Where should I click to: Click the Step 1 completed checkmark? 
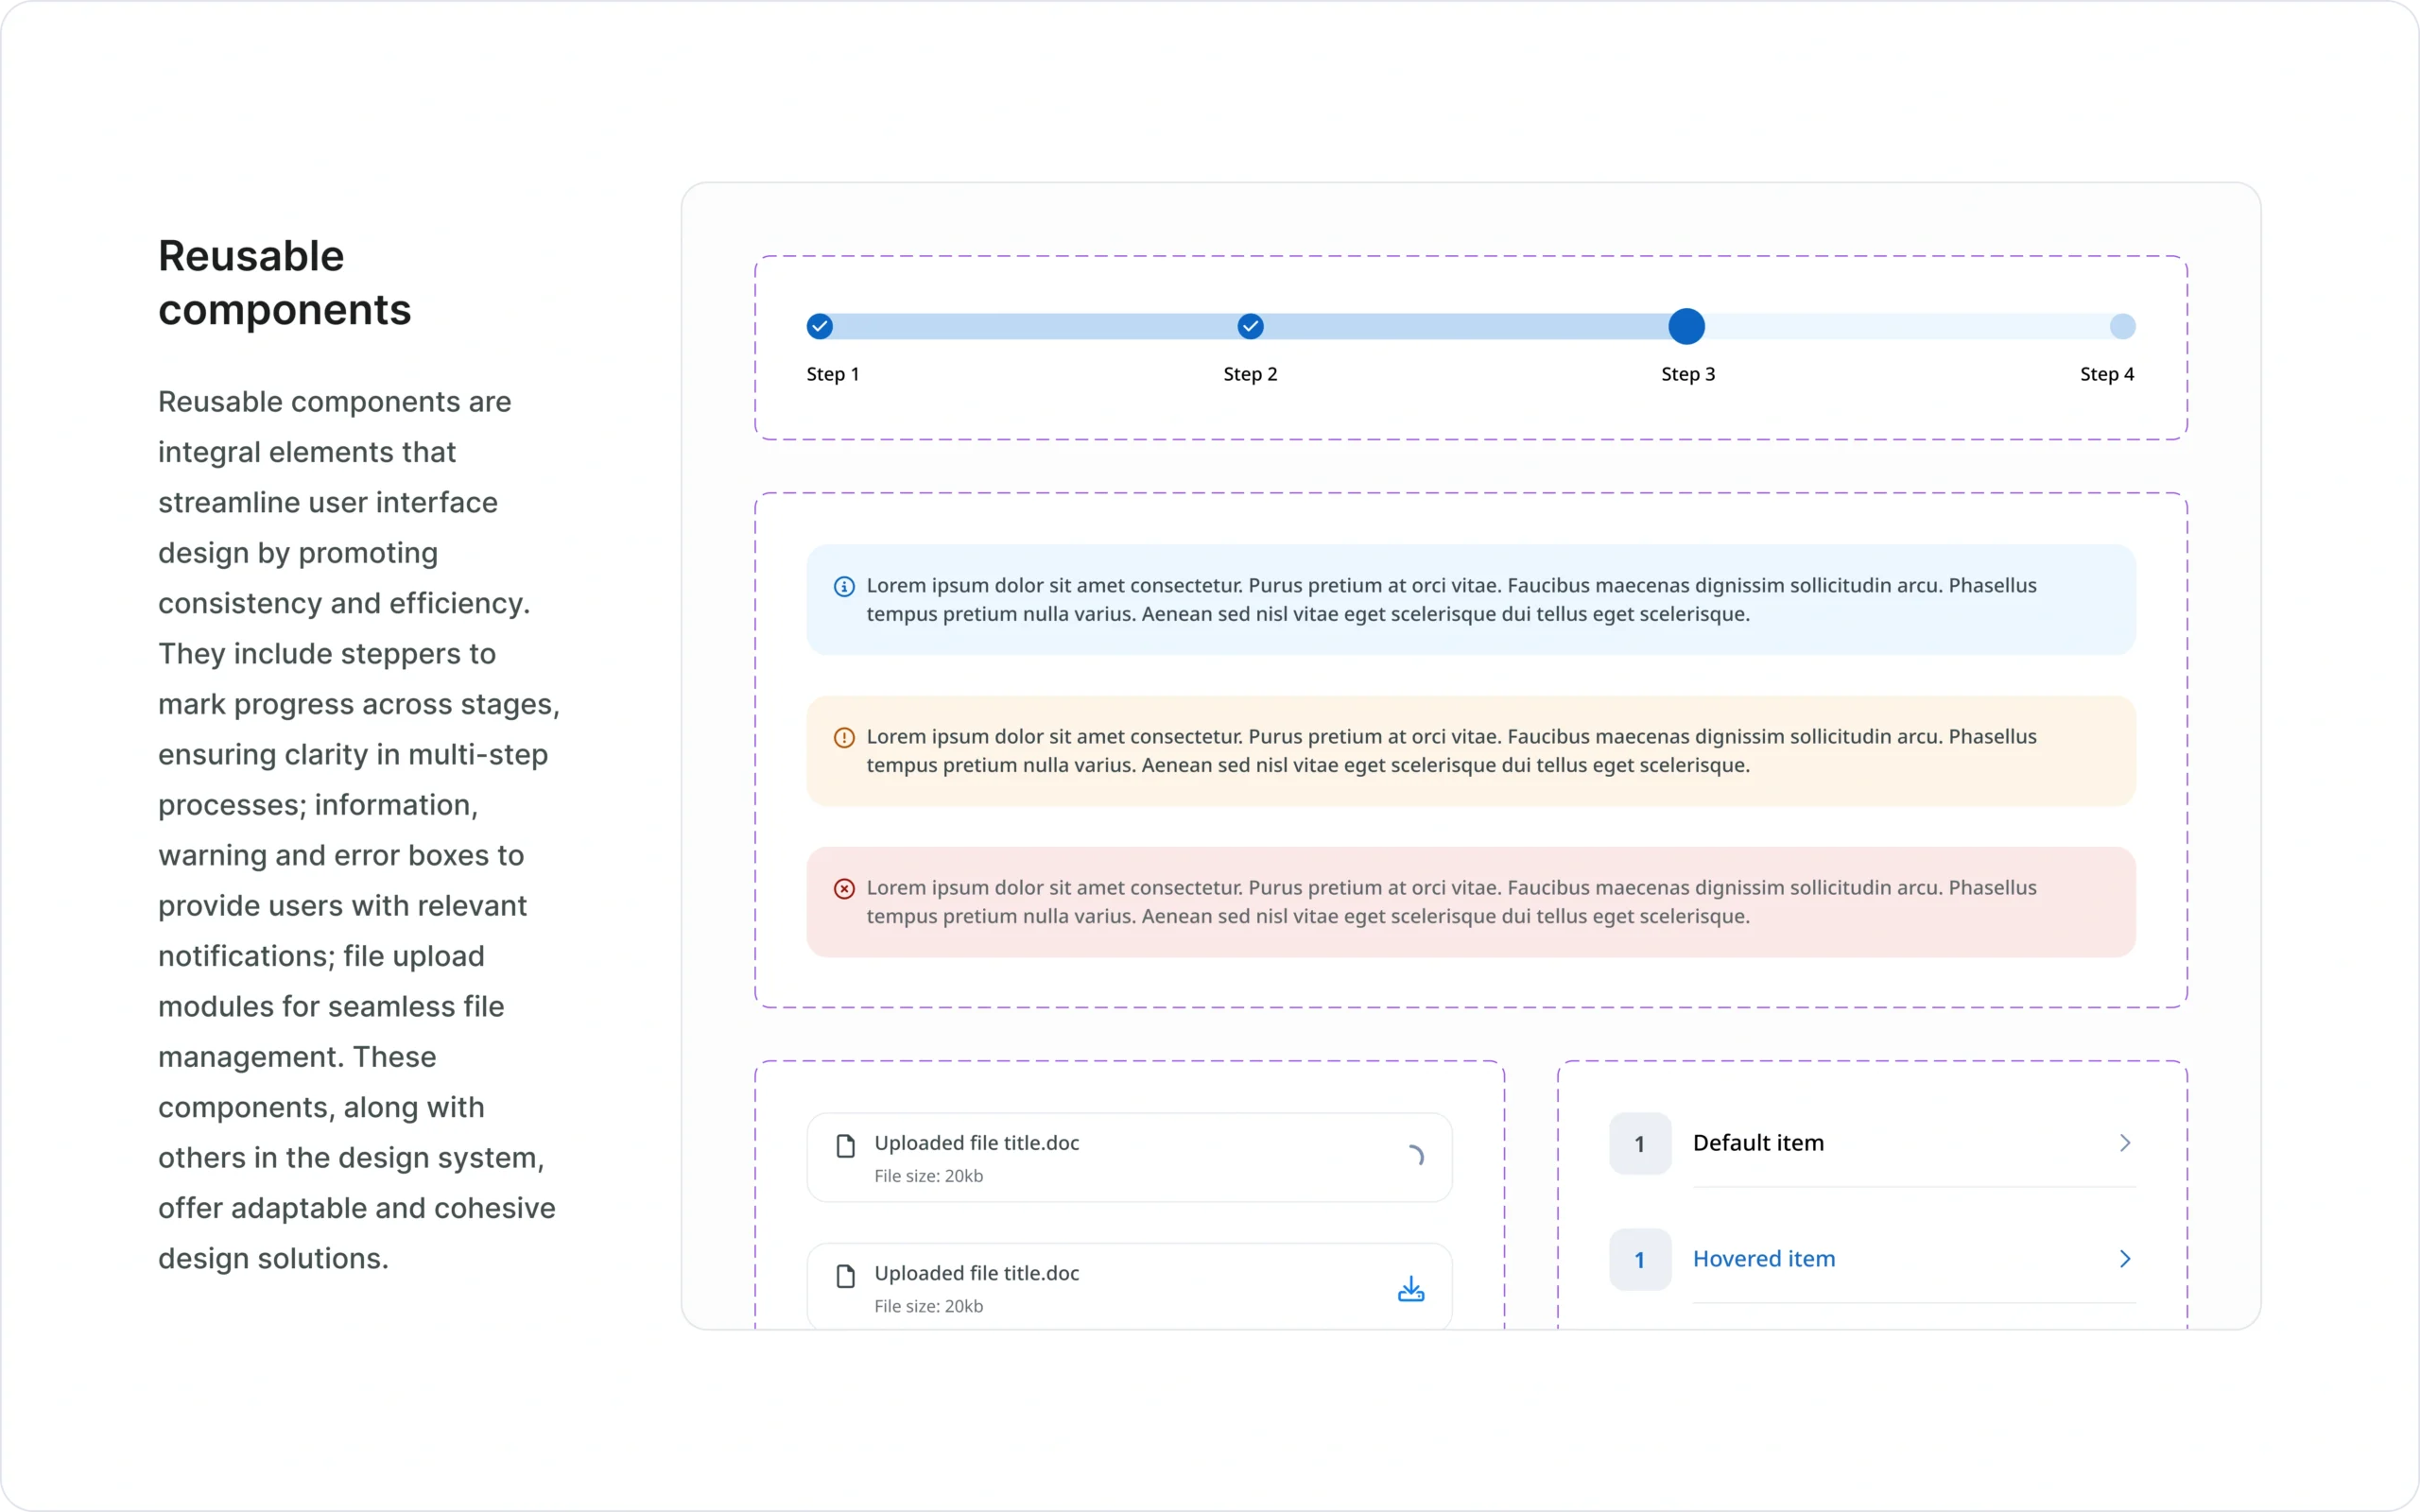point(819,326)
